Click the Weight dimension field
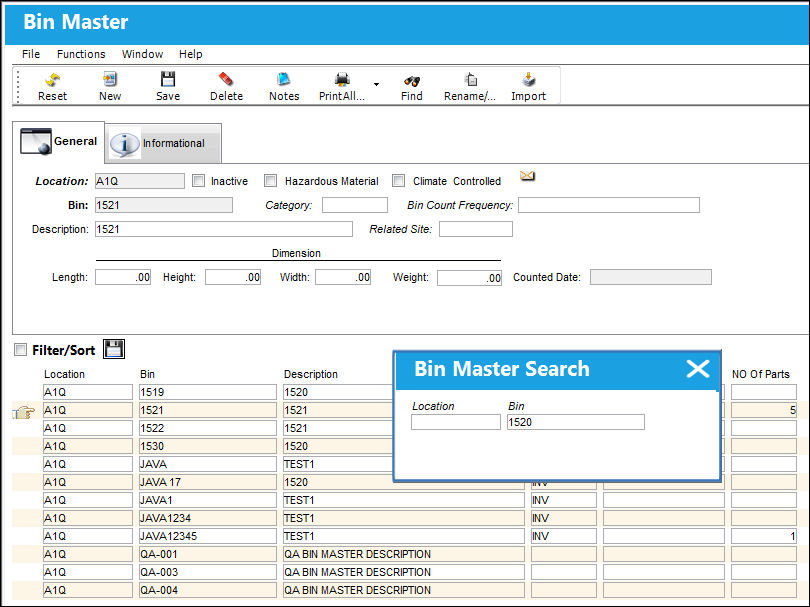810x607 pixels. click(x=469, y=278)
